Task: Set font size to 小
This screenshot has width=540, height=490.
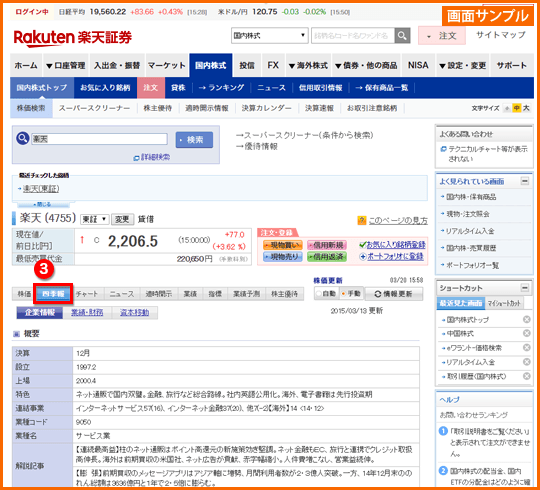Action: [507, 108]
